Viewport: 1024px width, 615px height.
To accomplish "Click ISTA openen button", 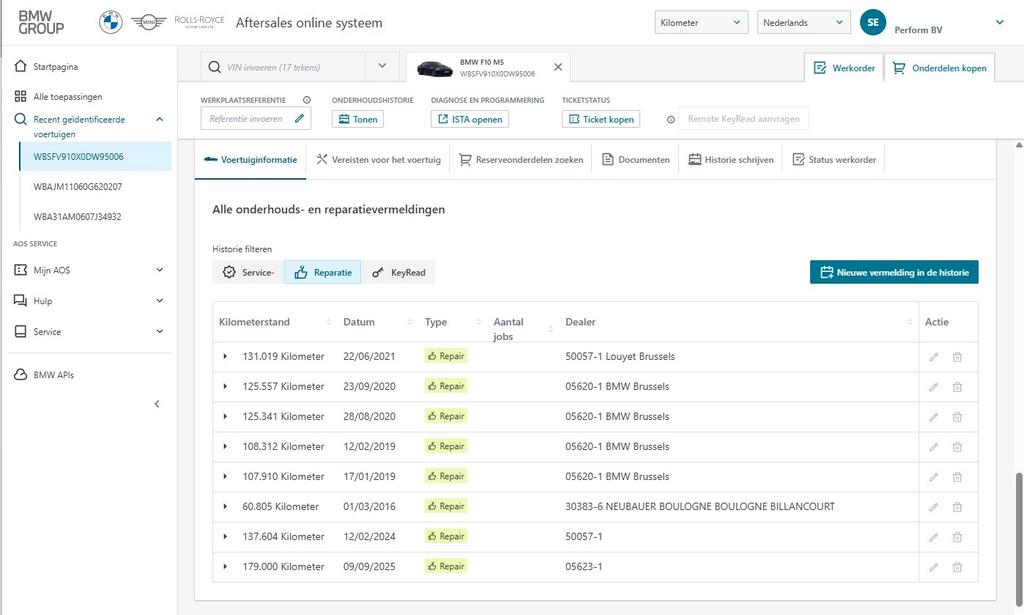I will (470, 119).
